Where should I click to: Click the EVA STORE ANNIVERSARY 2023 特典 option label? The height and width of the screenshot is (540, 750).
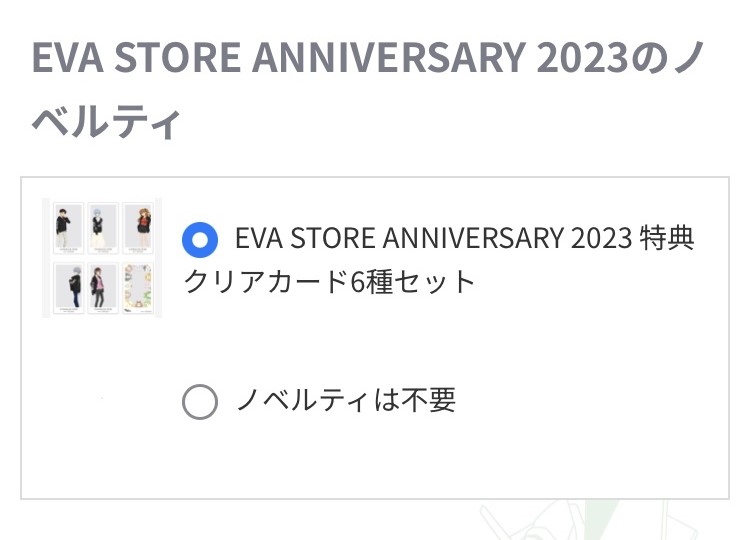464,238
